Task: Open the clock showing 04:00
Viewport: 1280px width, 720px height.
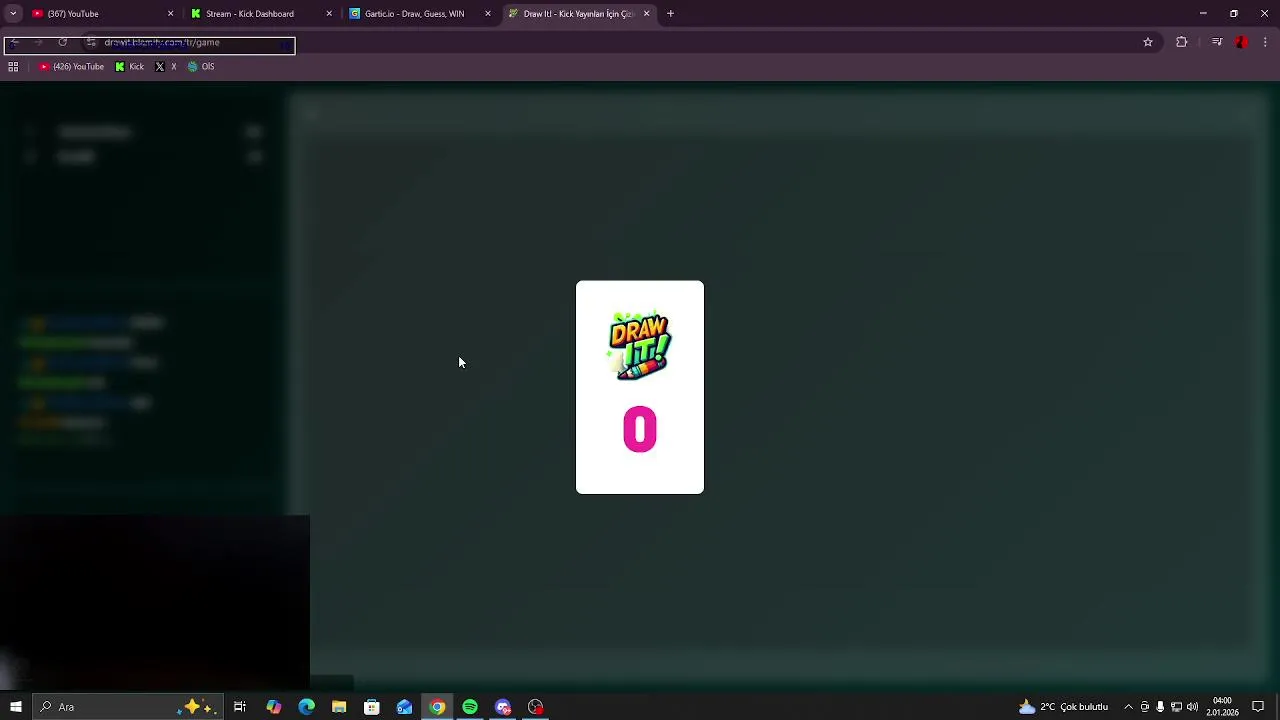Action: click(1222, 707)
